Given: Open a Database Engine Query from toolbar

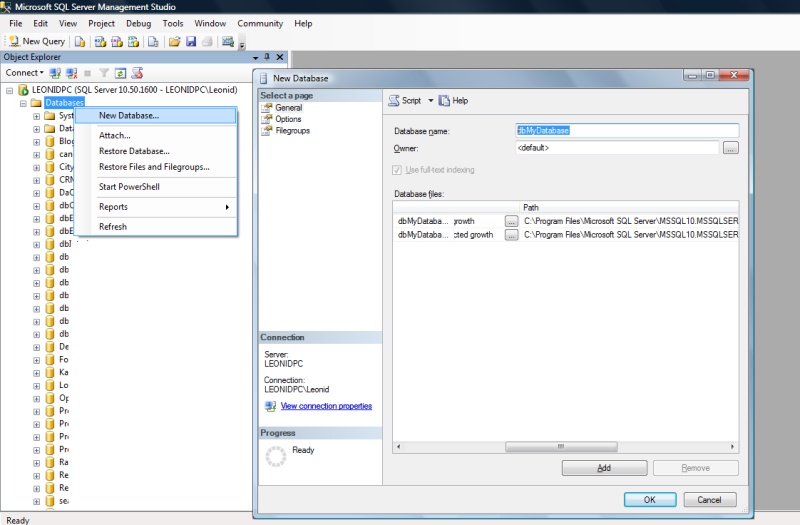Looking at the screenshot, I should (80, 41).
